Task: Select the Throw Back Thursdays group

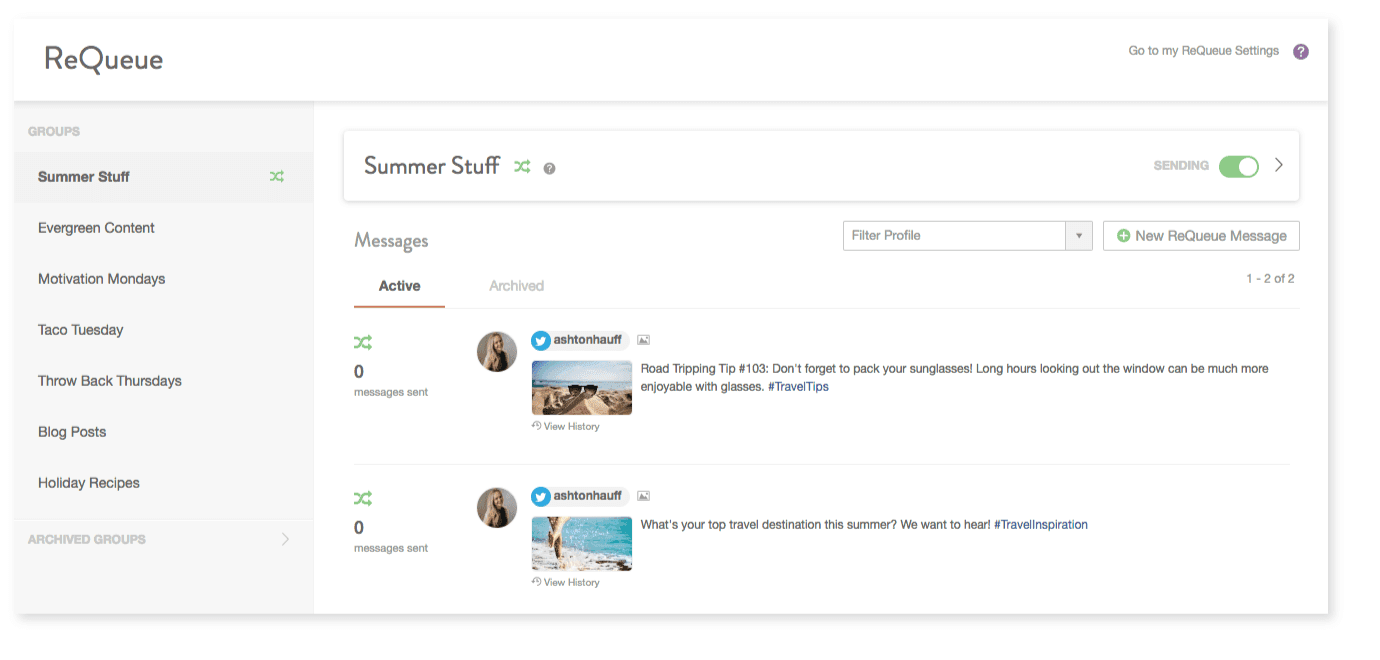Action: [164, 381]
